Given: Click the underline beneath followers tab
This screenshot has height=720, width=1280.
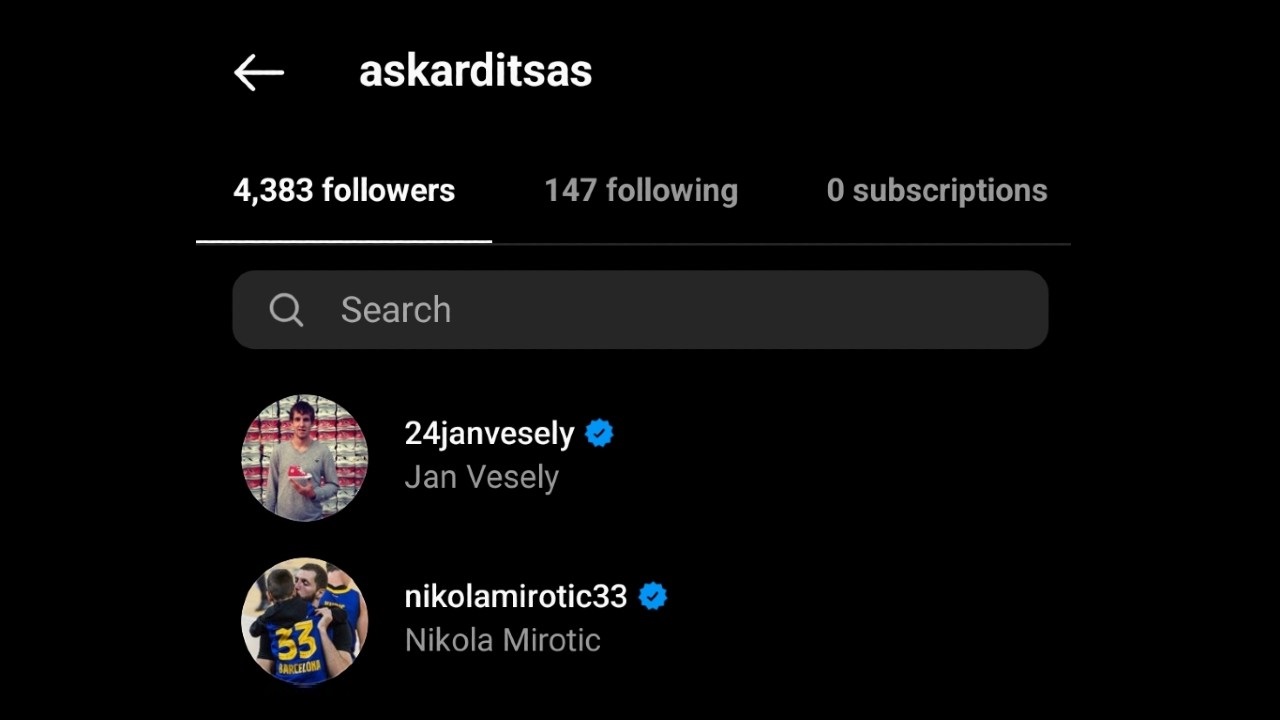Looking at the screenshot, I should point(344,241).
